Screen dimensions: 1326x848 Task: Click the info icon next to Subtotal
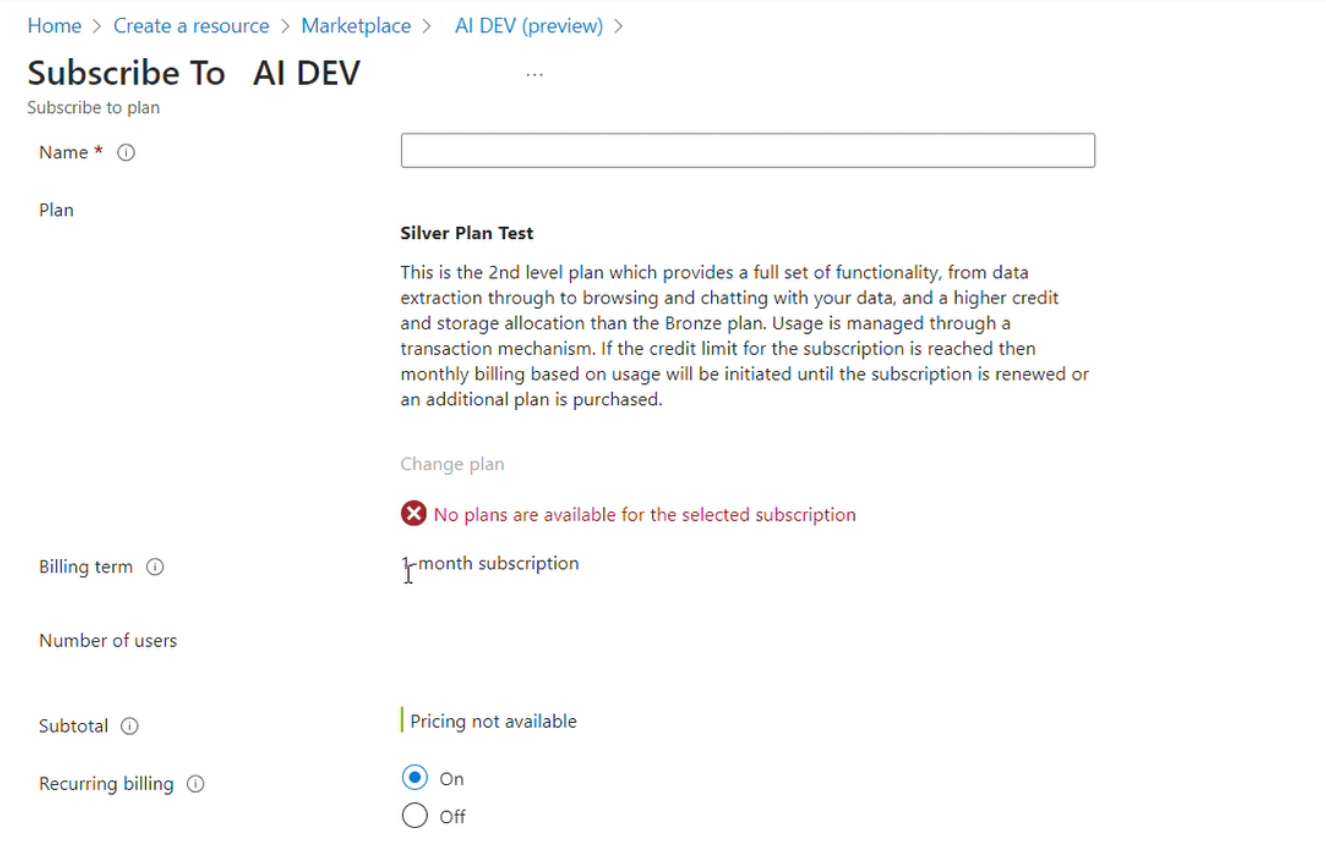(x=129, y=726)
